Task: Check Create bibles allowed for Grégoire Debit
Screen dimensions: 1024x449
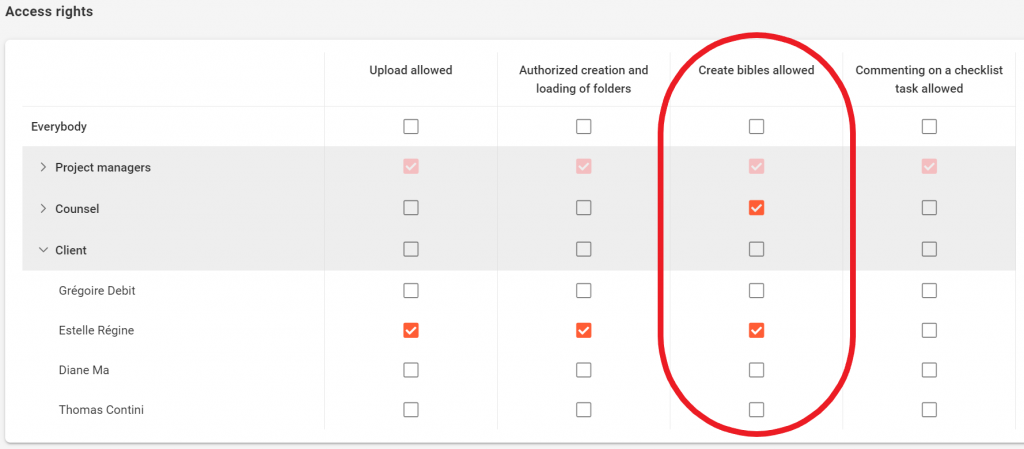Action: (x=757, y=290)
